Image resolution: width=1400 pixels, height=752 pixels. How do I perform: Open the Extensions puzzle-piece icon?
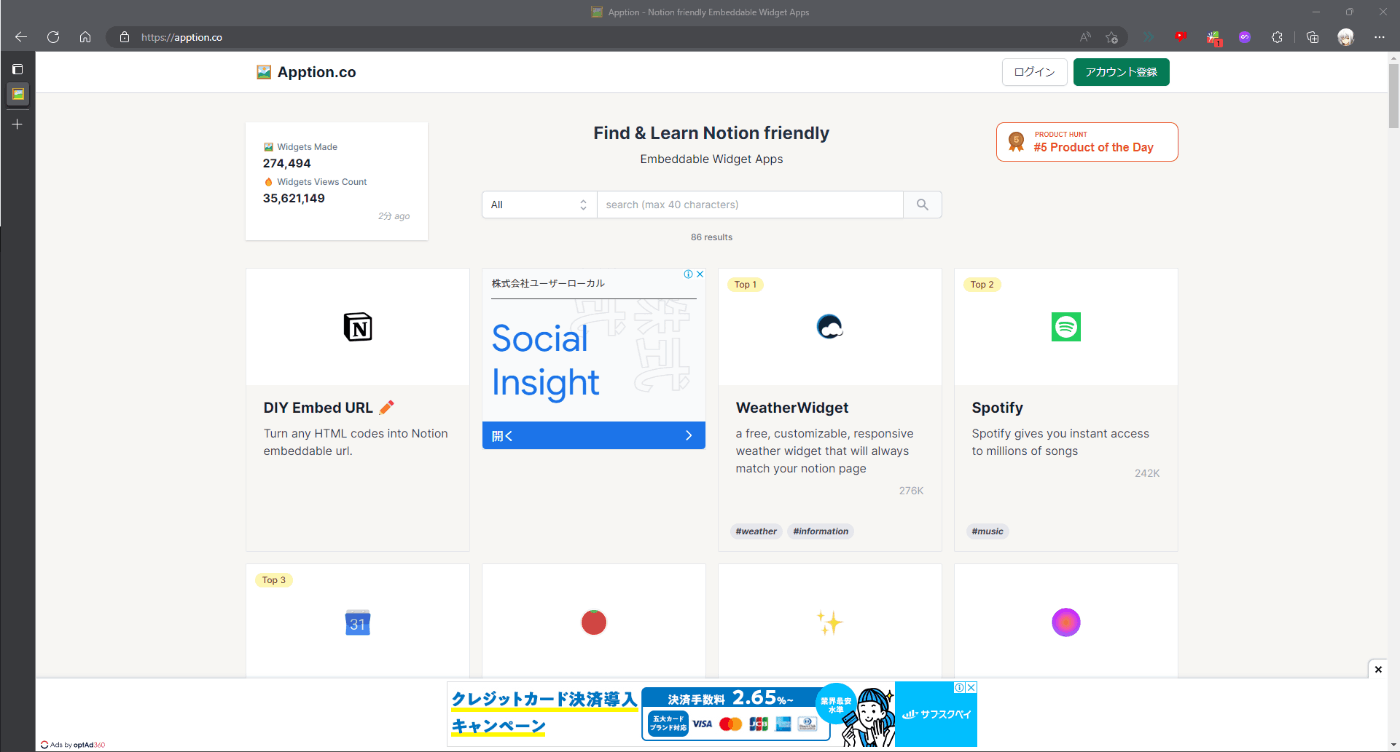click(x=1277, y=37)
